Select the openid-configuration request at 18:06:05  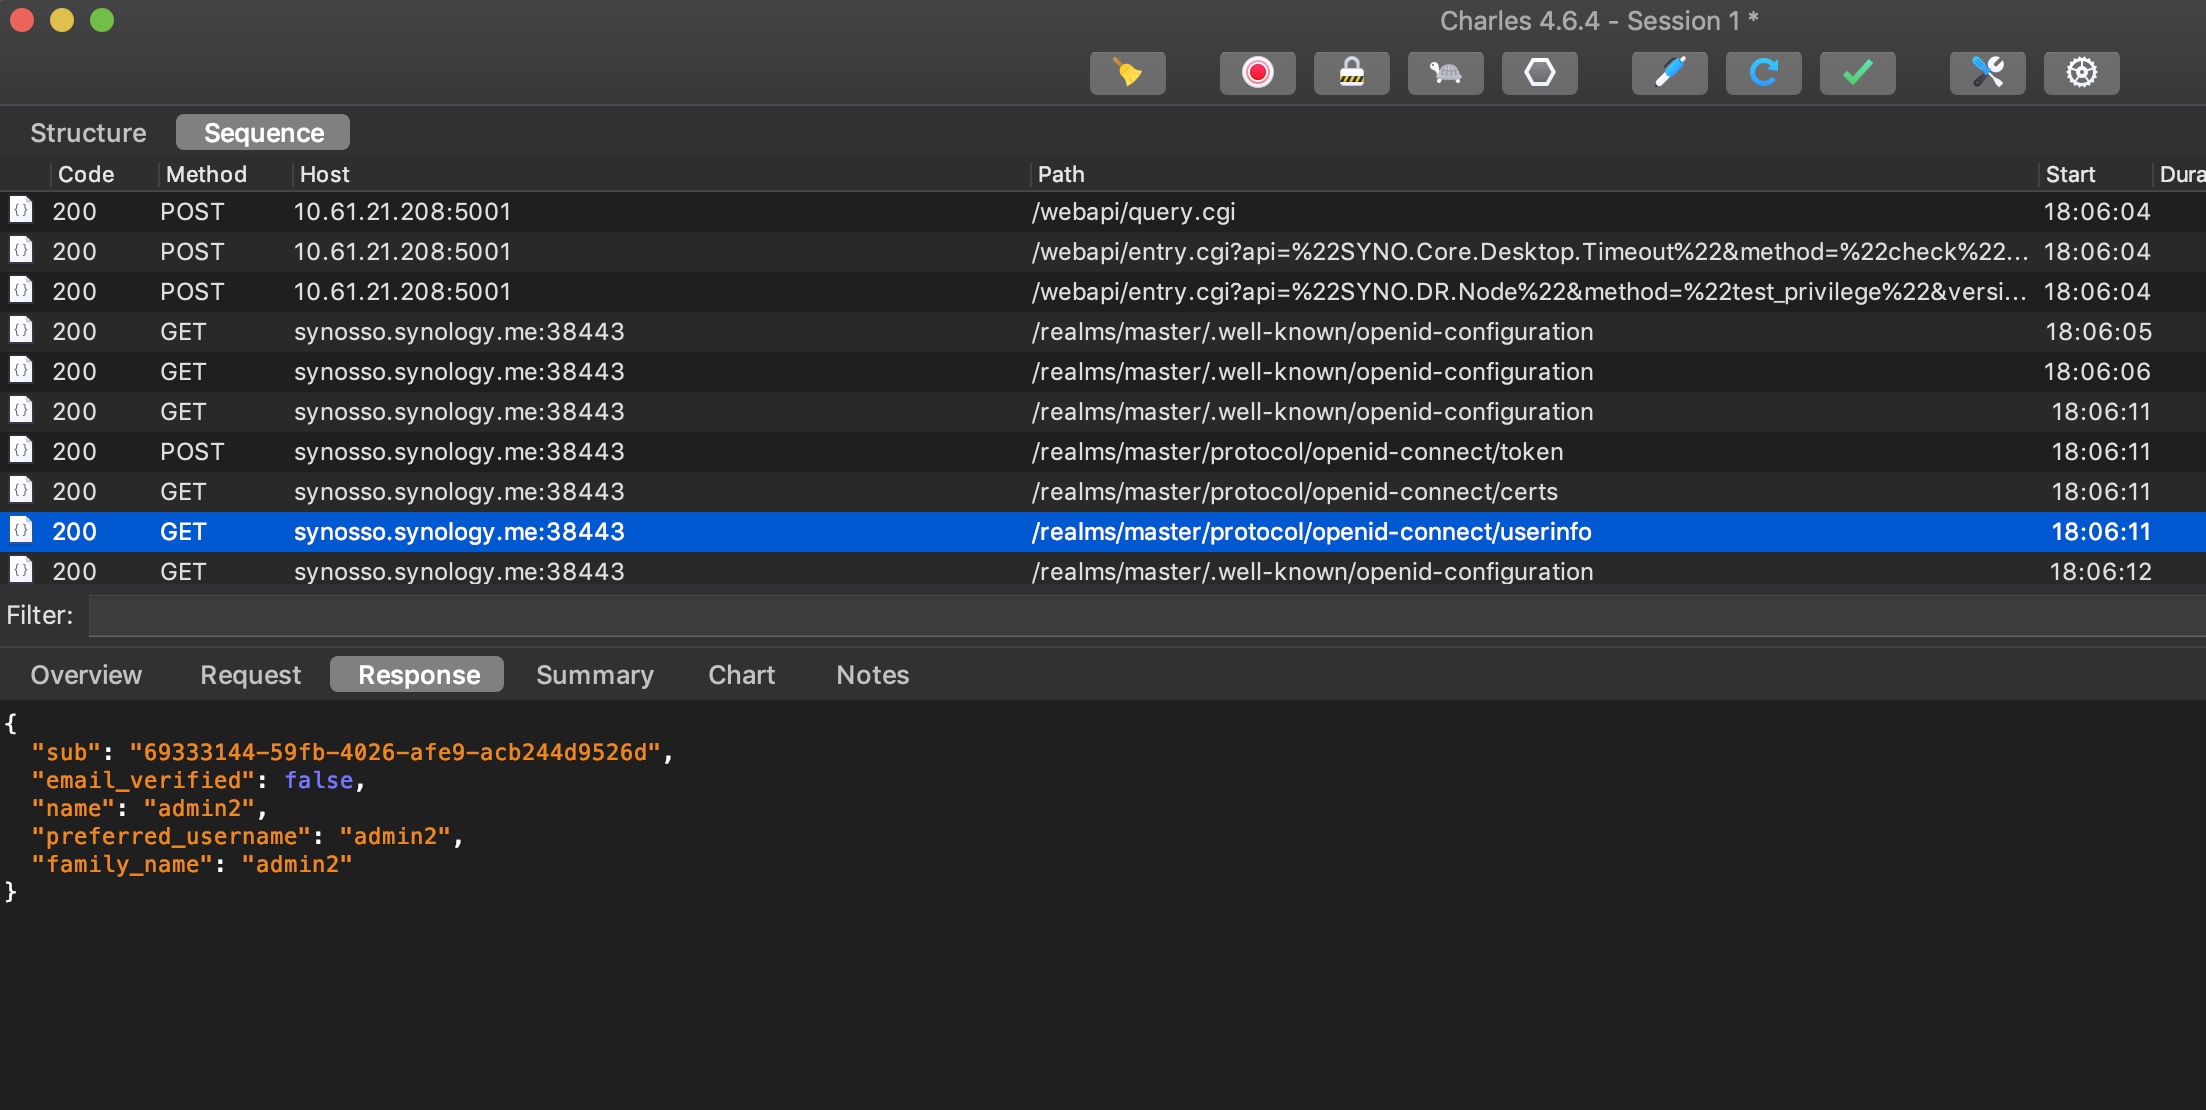[x=1103, y=332]
